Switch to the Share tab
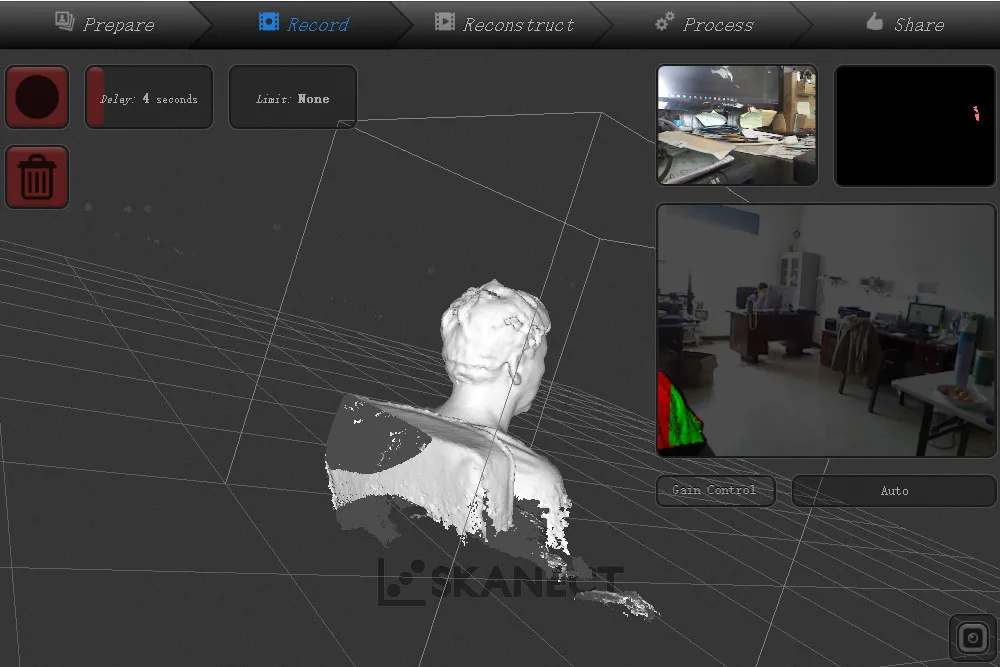 [905, 24]
